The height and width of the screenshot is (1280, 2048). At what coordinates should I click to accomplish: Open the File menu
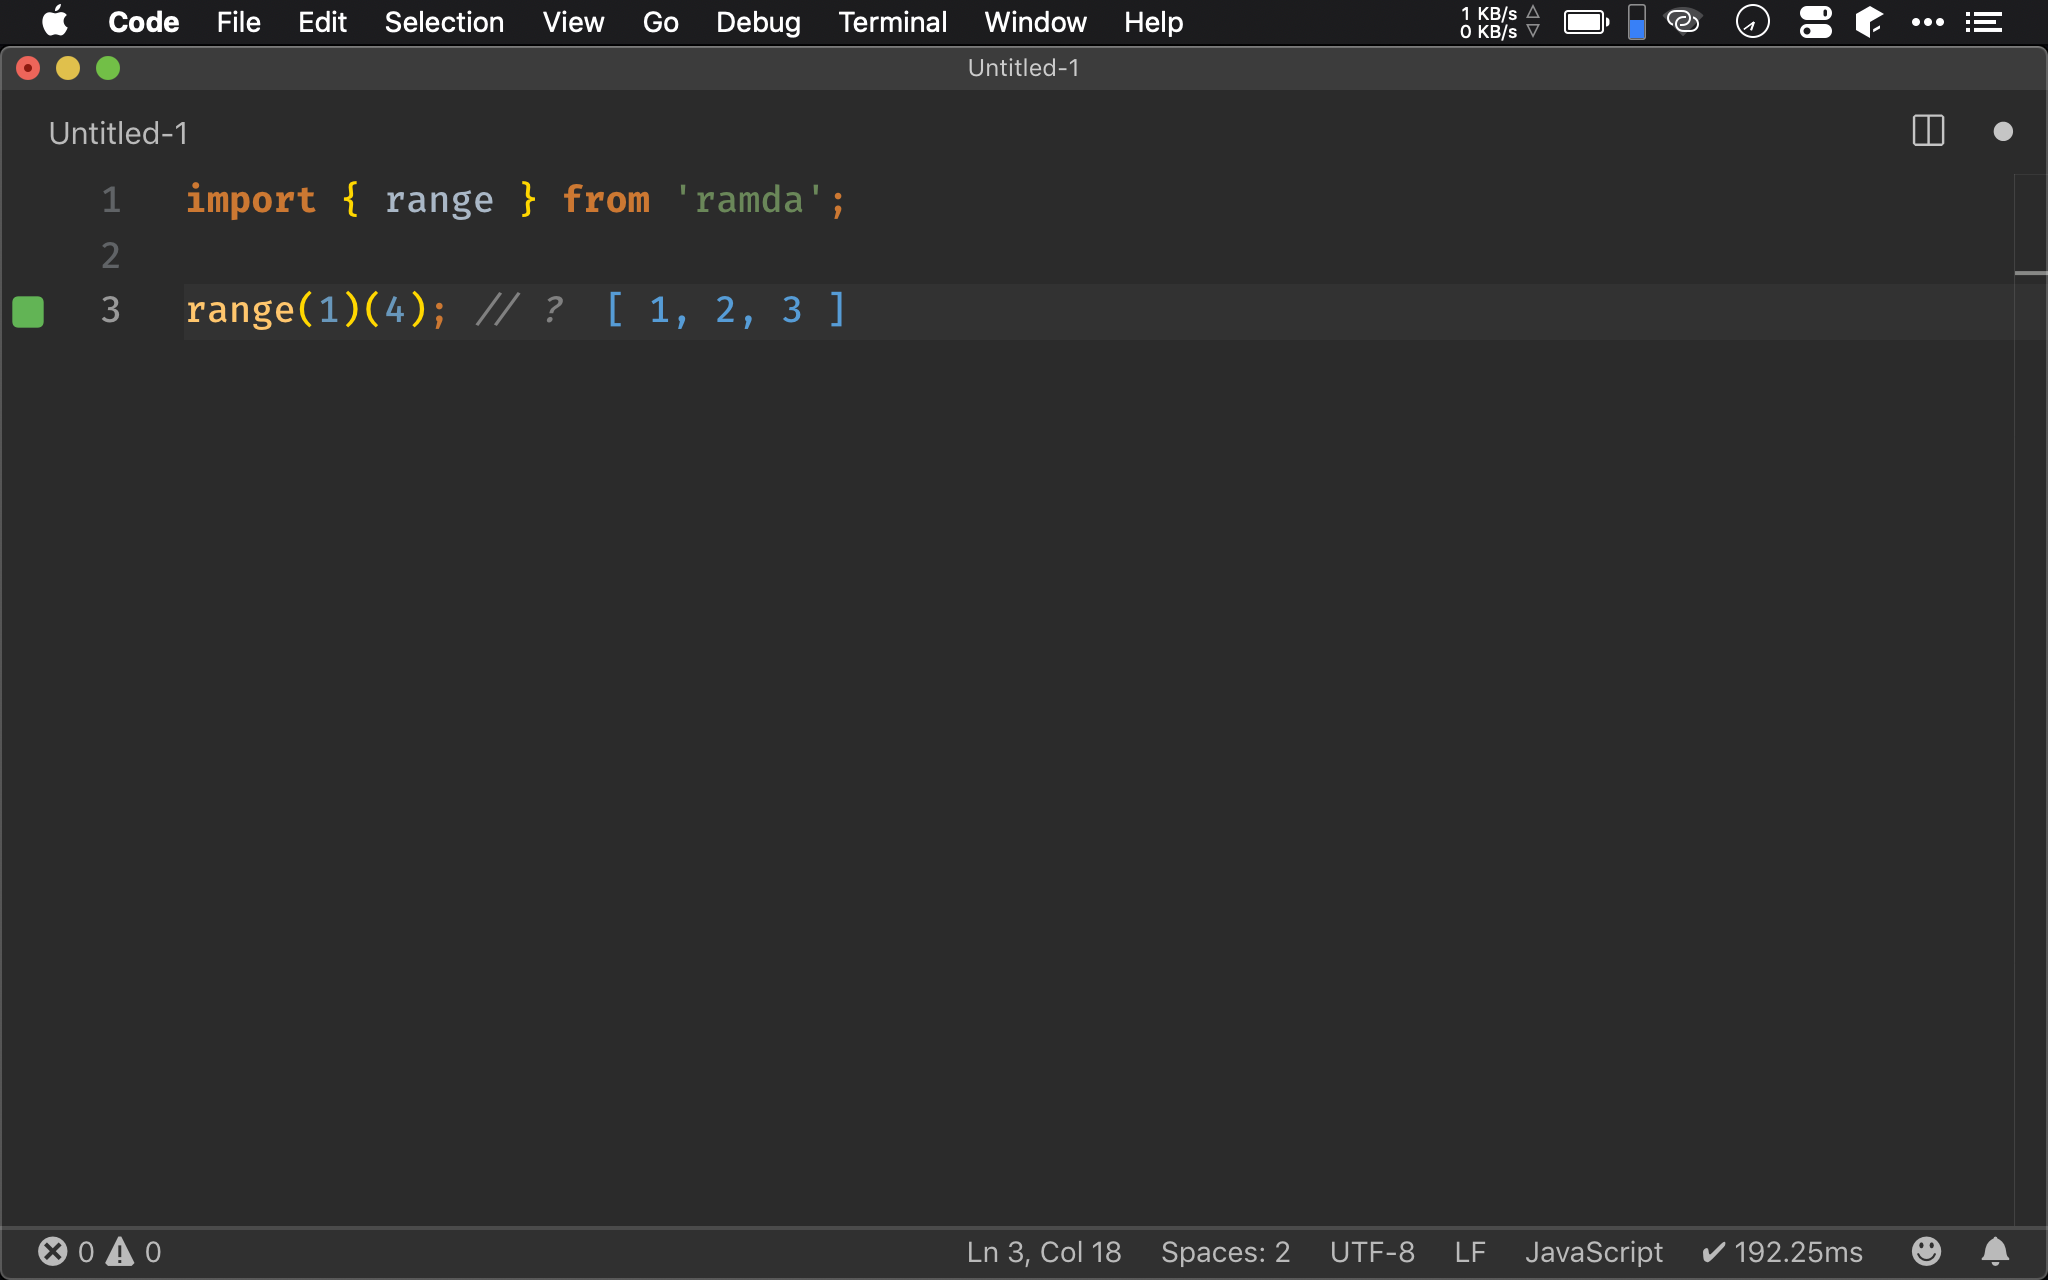tap(238, 22)
